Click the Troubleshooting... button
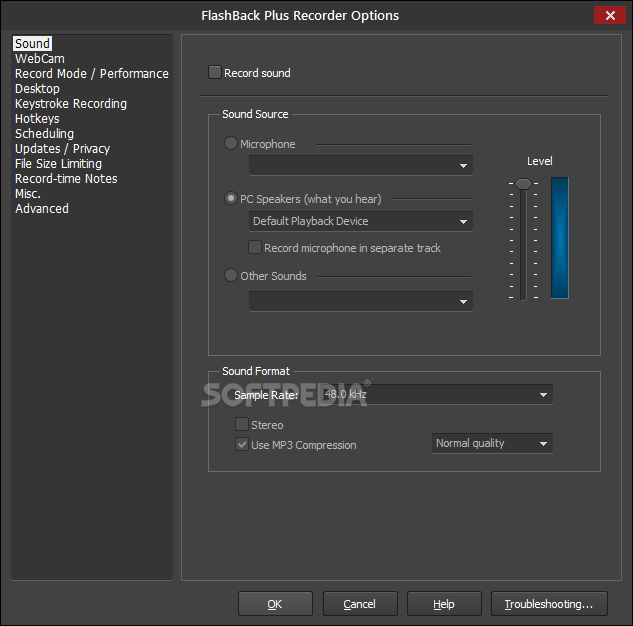 (549, 604)
